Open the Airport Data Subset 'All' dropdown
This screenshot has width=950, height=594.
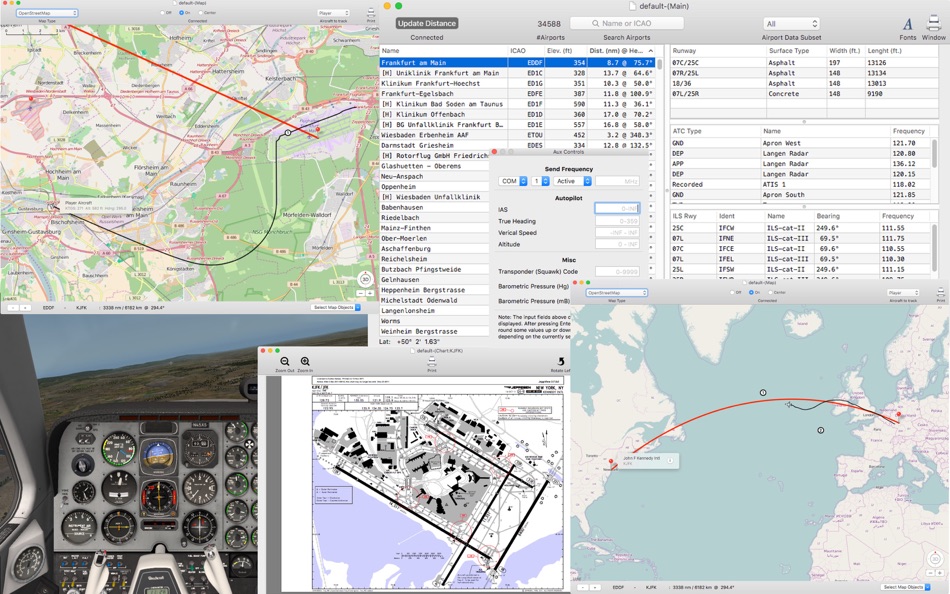click(x=791, y=24)
